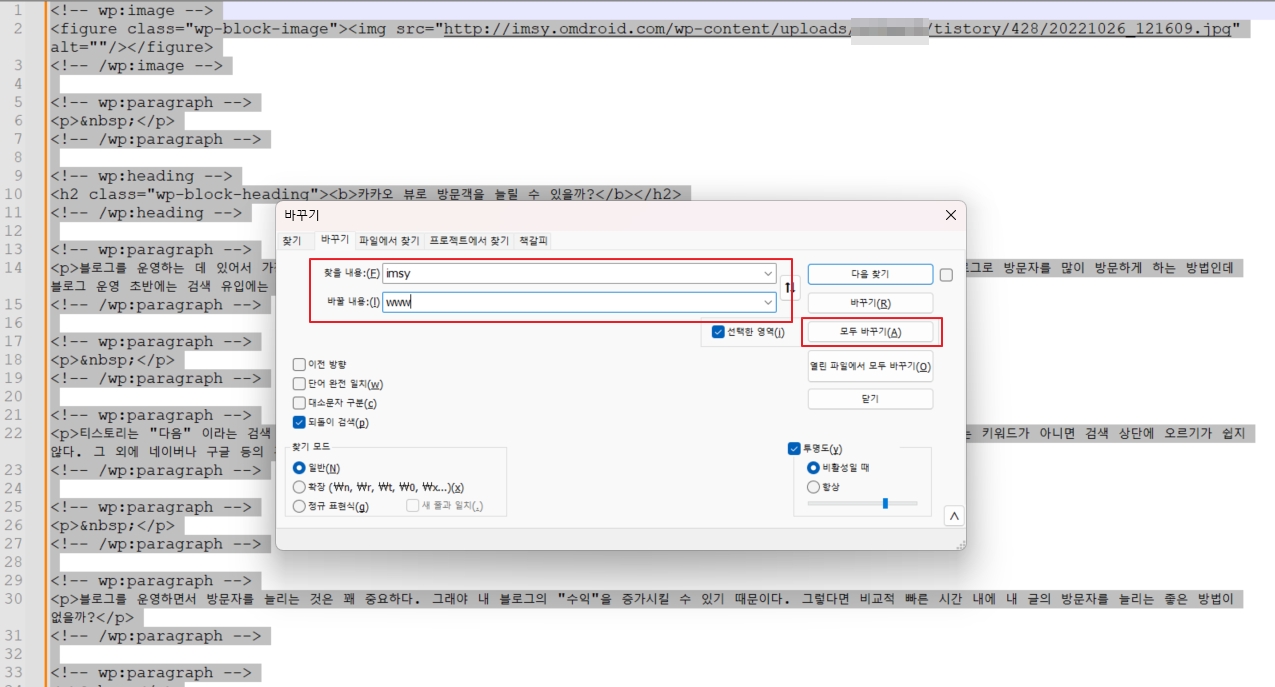Toggle the 대소문자 구분 checkbox
This screenshot has width=1275, height=687.
point(300,403)
